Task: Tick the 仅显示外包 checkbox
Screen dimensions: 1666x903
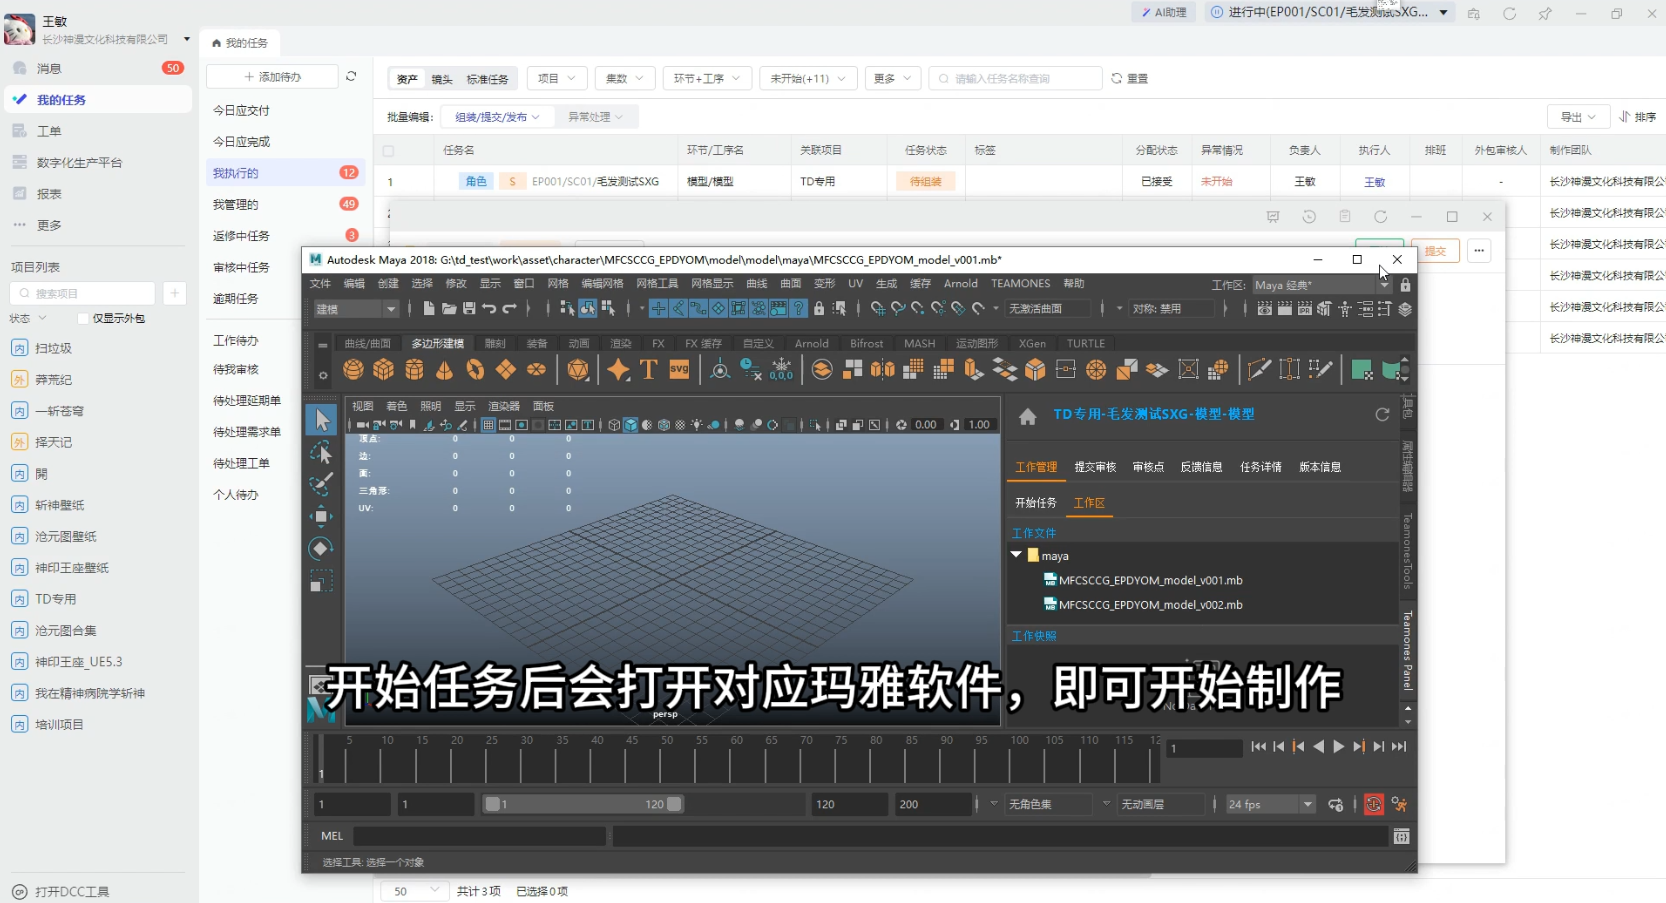Action: coord(84,319)
